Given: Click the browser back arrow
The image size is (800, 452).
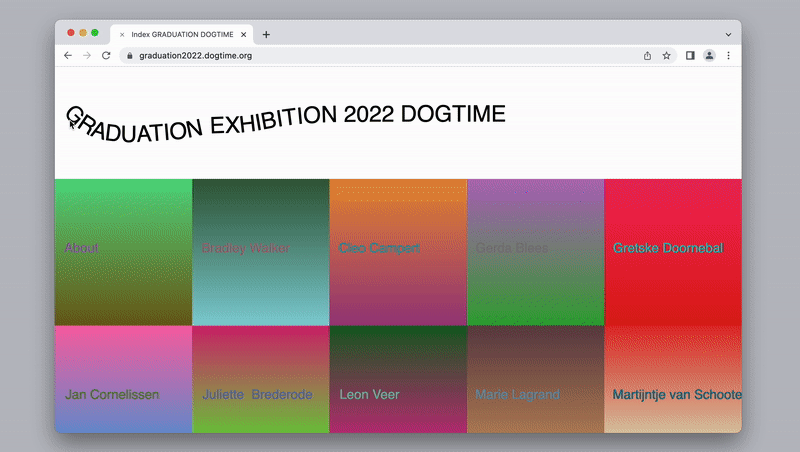Looking at the screenshot, I should click(x=68, y=56).
